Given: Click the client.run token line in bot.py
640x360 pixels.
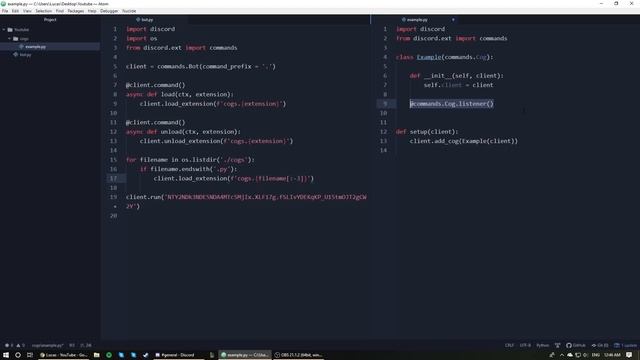Looking at the screenshot, I should click(246, 197).
